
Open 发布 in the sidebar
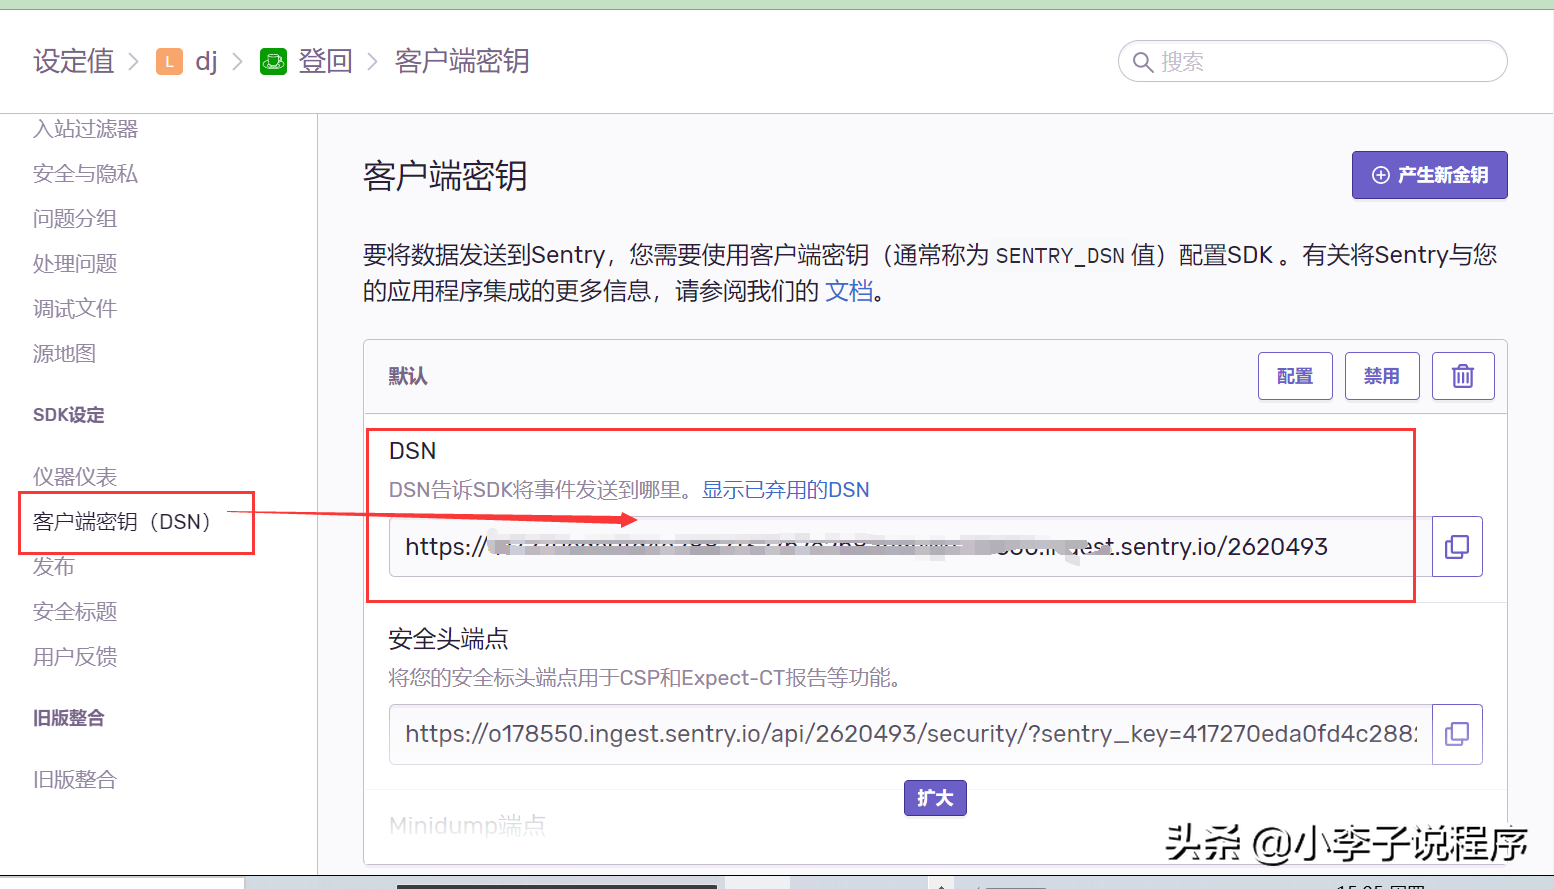click(x=54, y=567)
